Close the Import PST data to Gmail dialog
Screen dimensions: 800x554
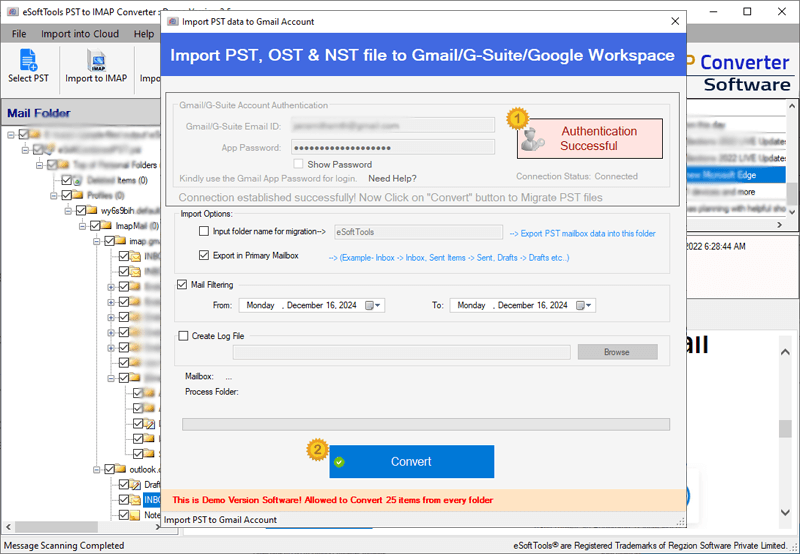point(675,21)
